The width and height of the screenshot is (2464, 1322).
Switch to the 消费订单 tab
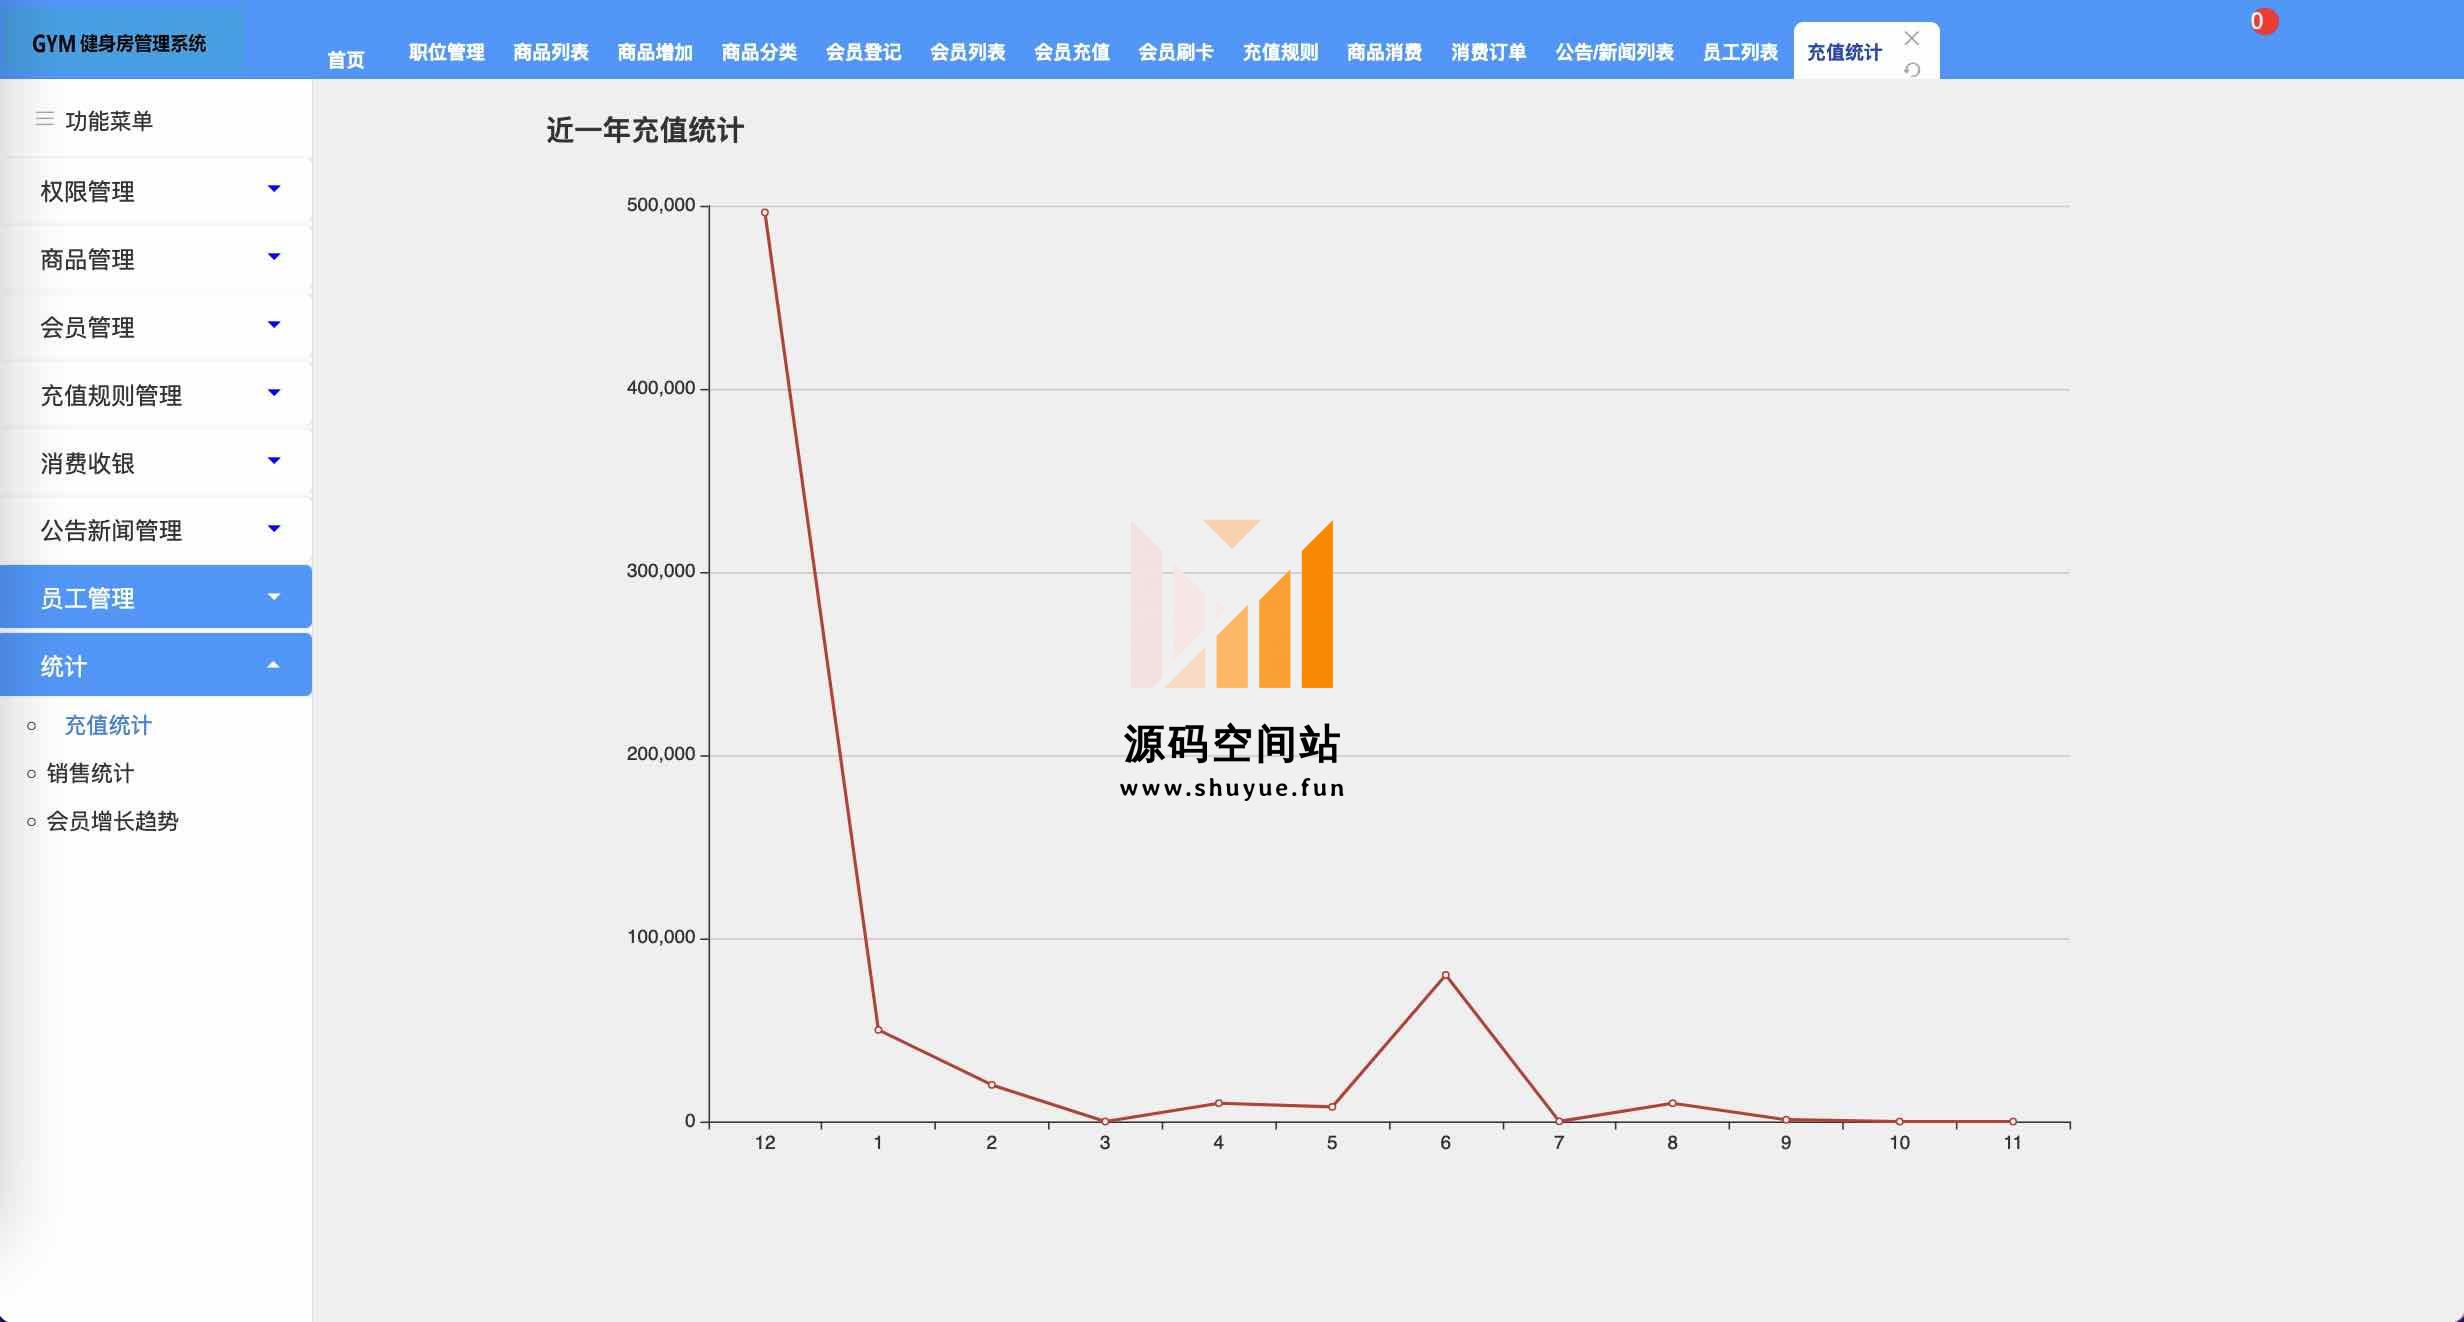pyautogui.click(x=1488, y=52)
